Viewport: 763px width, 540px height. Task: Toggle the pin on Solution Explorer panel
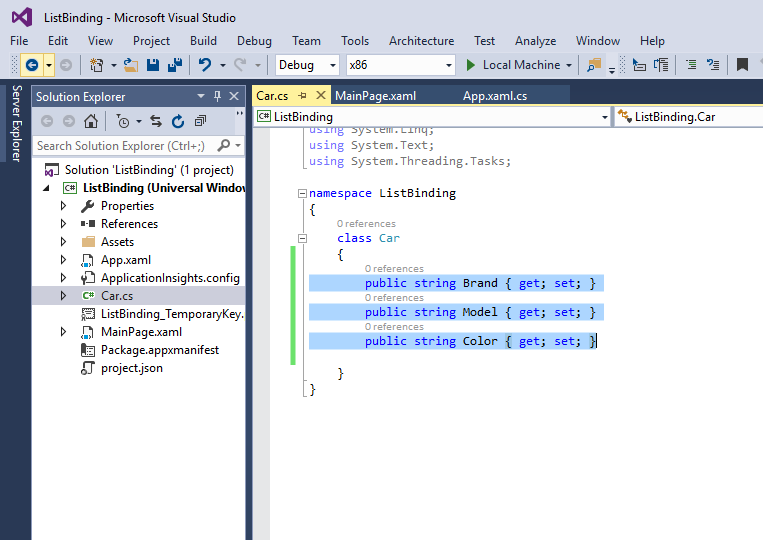pos(217,97)
